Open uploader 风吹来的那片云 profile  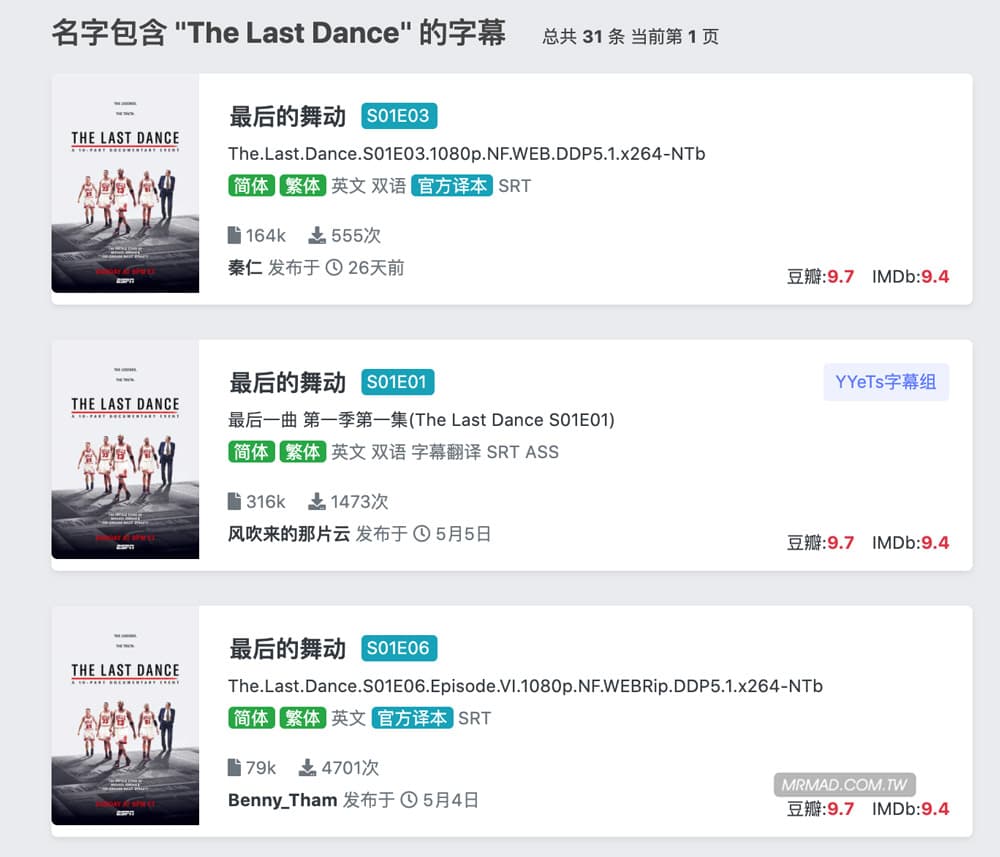click(x=289, y=534)
